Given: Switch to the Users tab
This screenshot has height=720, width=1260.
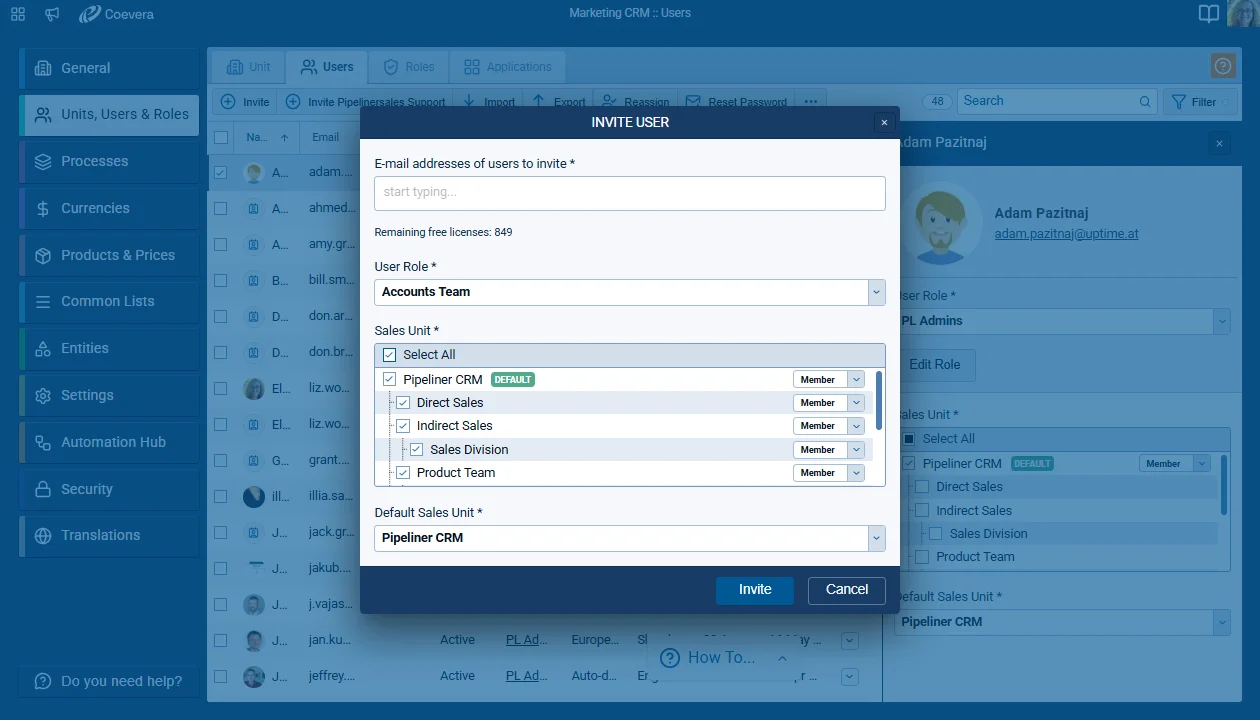Looking at the screenshot, I should pyautogui.click(x=327, y=67).
